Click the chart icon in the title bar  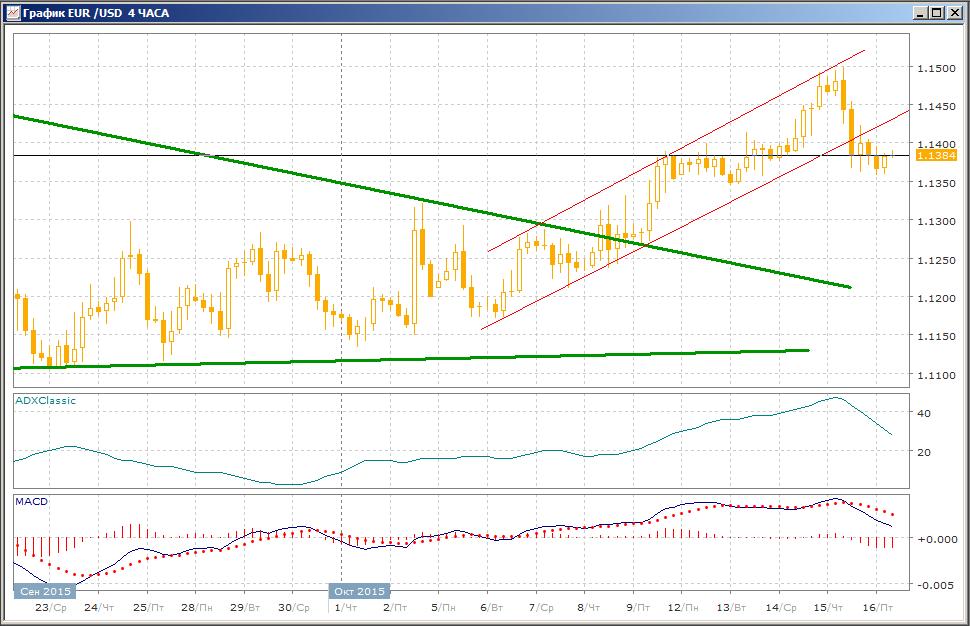[x=12, y=12]
